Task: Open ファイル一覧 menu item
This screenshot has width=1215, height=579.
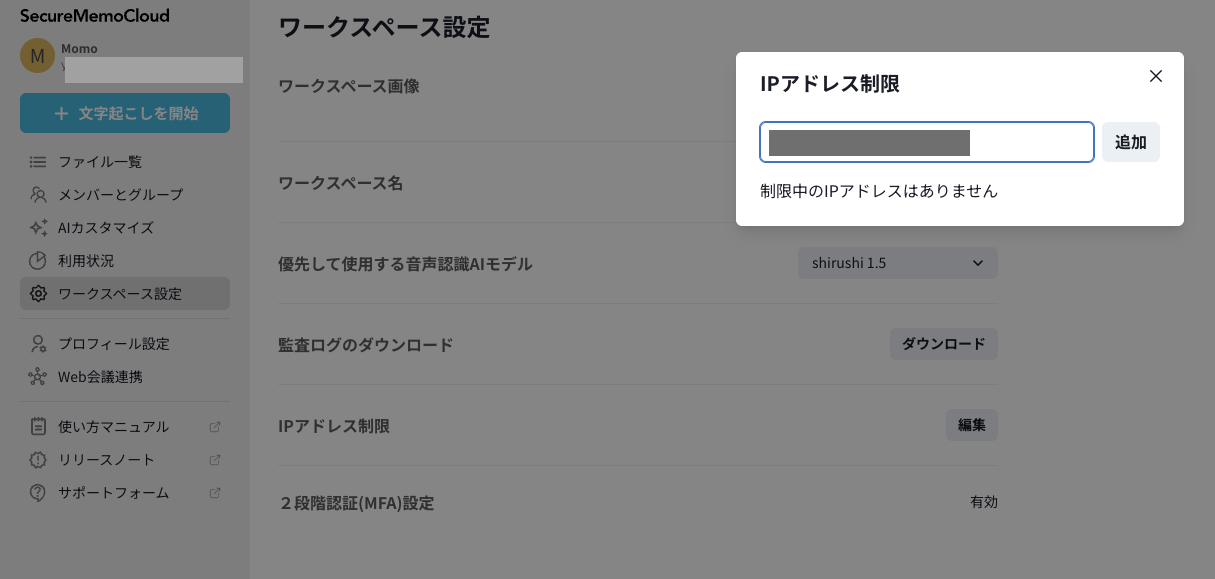Action: pyautogui.click(x=100, y=161)
